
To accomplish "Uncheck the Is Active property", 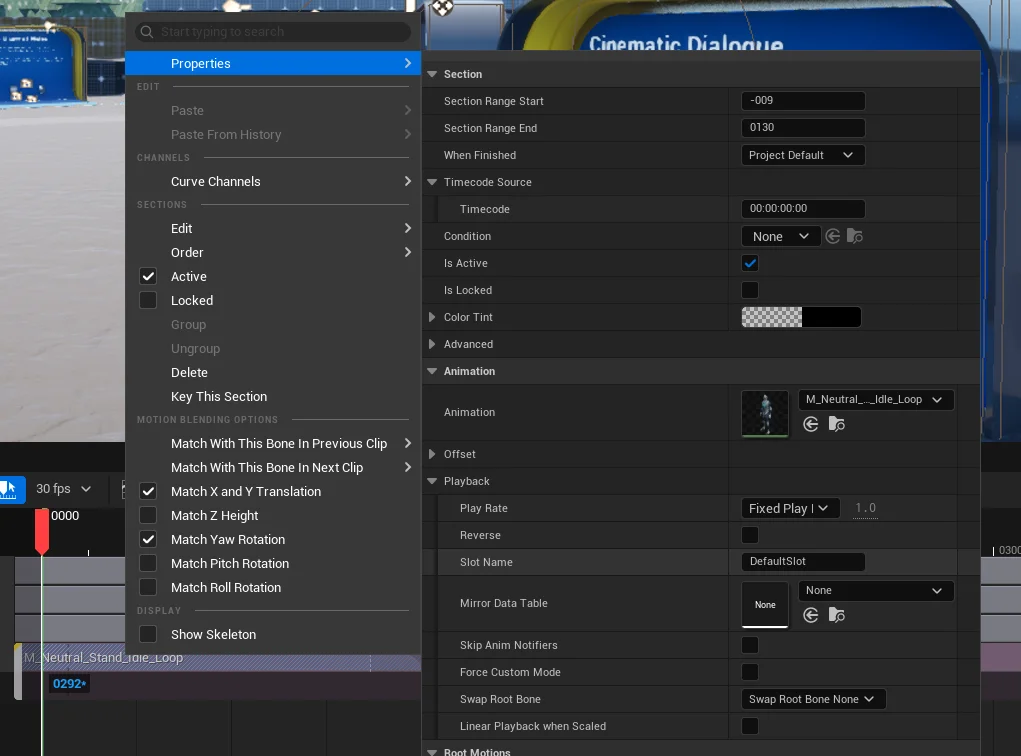I will tap(750, 263).
